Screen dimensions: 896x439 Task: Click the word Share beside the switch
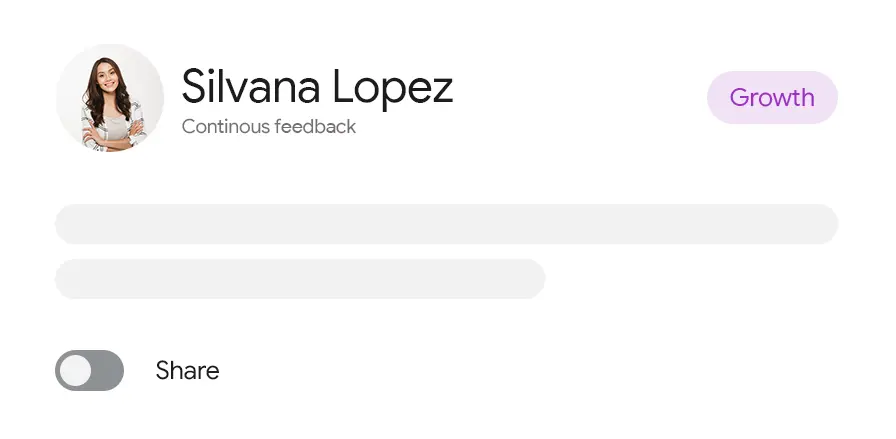tap(187, 371)
